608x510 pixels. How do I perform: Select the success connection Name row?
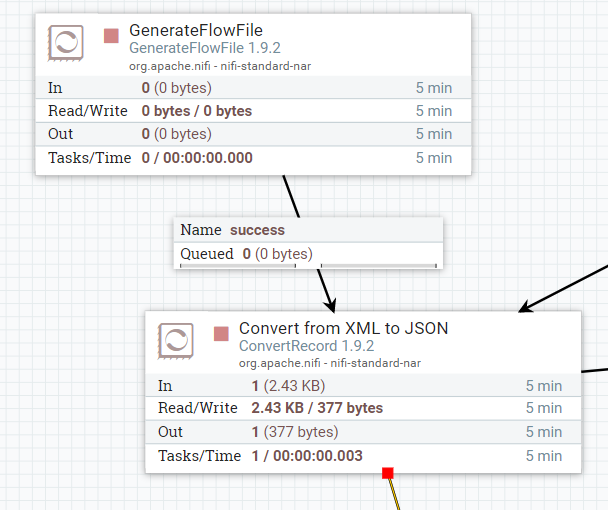click(x=308, y=230)
